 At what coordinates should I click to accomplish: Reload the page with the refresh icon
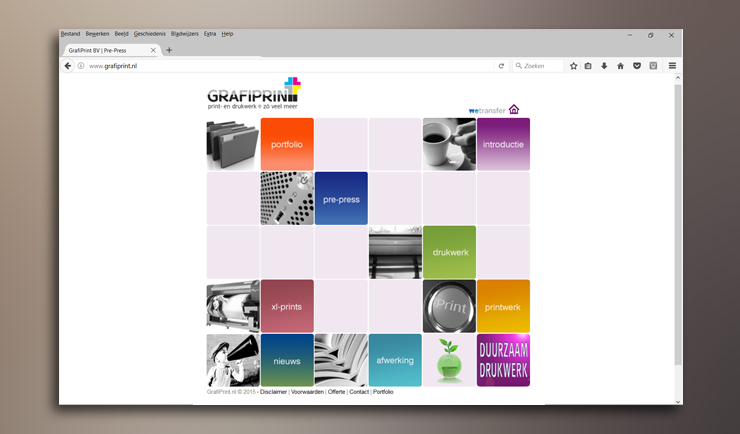tap(501, 66)
